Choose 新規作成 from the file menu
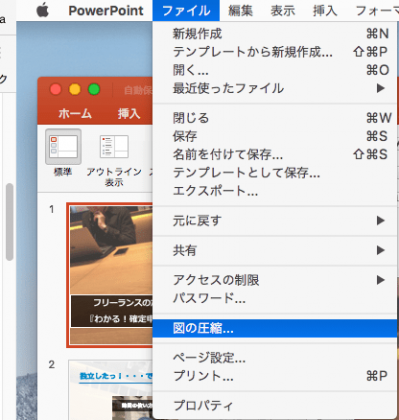399x420 pixels. point(275,34)
